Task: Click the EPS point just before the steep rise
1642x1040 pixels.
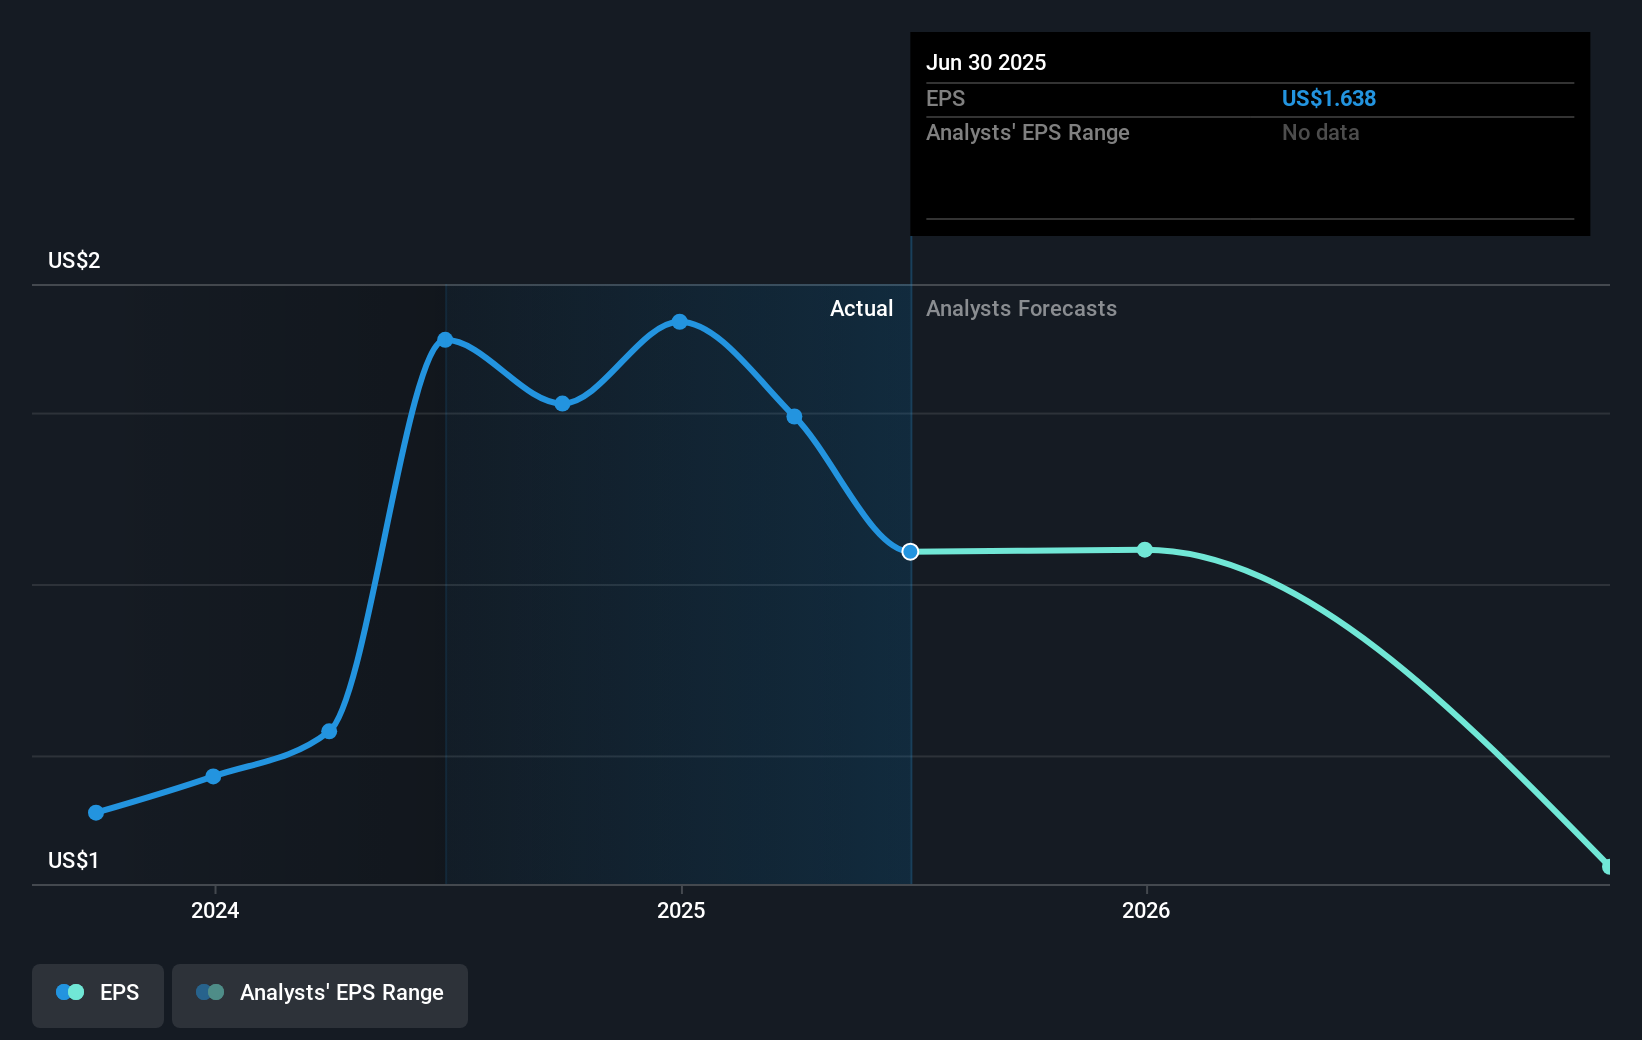Action: coord(329,732)
